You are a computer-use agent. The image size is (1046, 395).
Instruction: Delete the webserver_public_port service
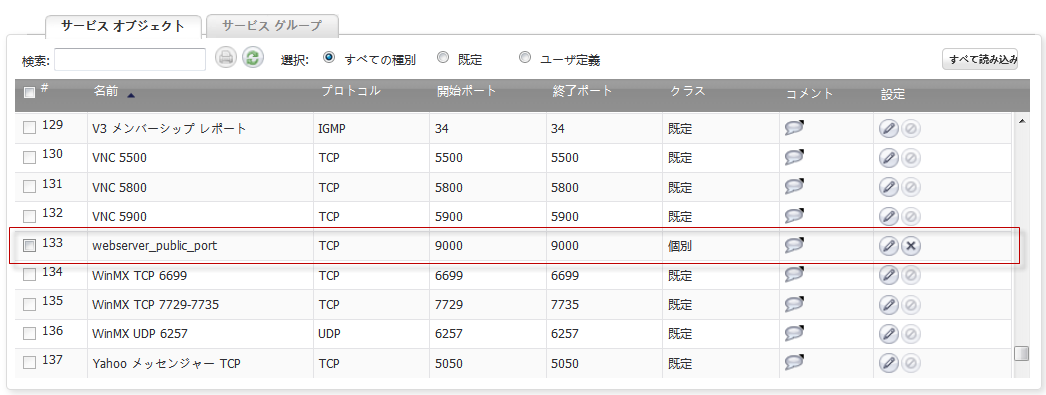[911, 246]
